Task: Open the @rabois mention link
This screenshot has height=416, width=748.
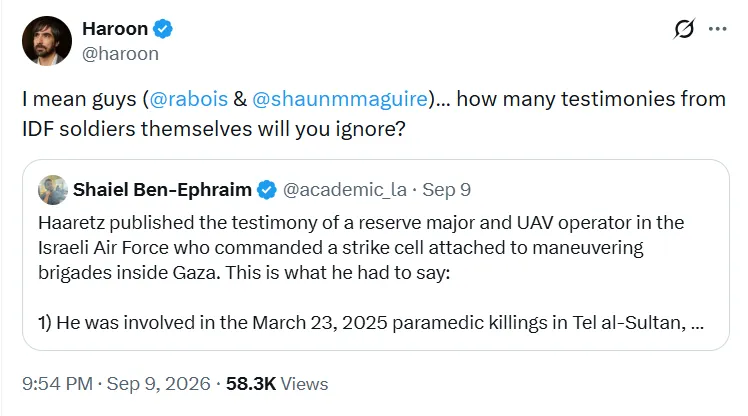Action: click(189, 99)
